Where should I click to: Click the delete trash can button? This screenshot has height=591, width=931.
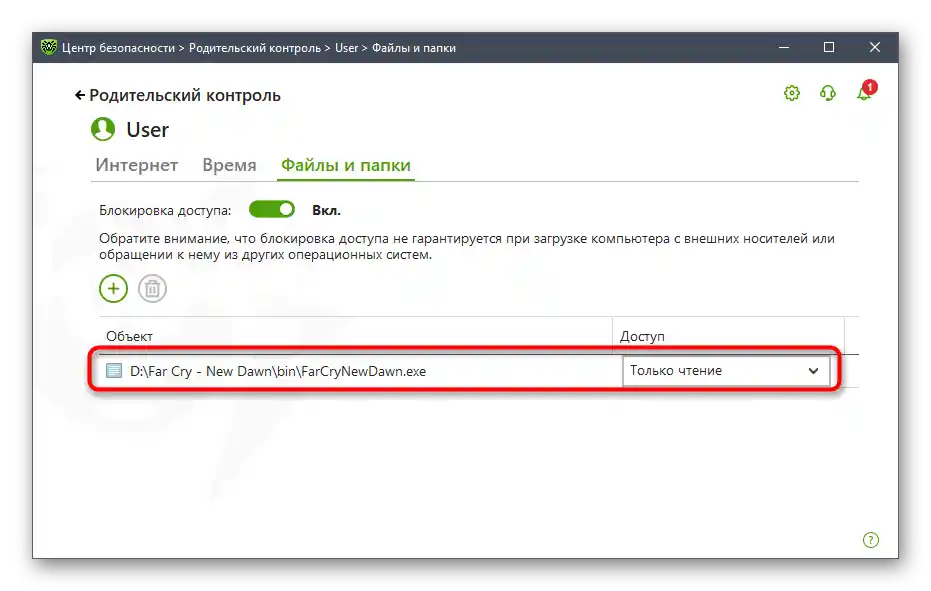[x=153, y=289]
